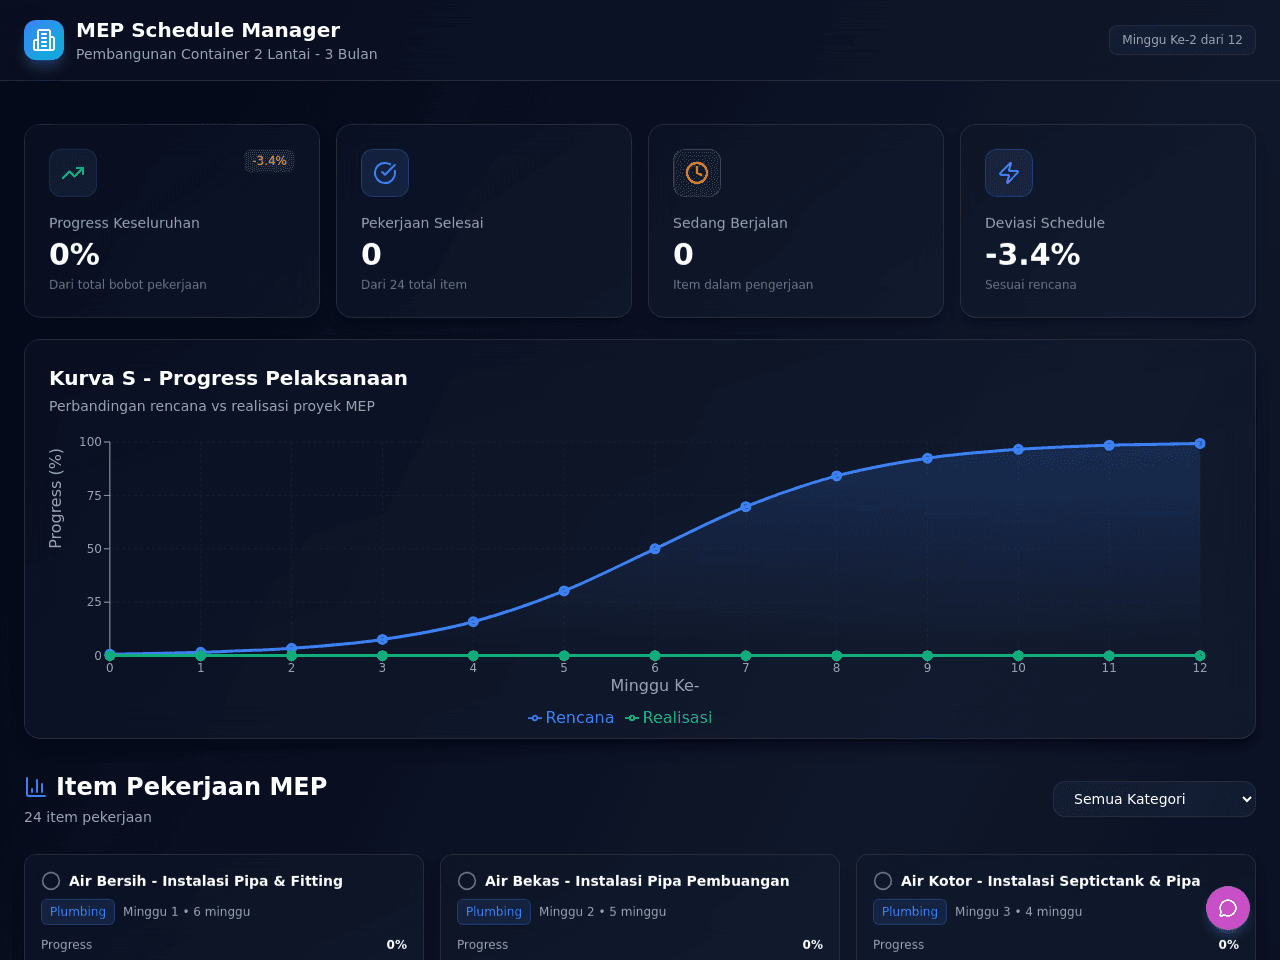1280x960 pixels.
Task: Open the Semua Kategori dropdown
Action: coord(1154,799)
